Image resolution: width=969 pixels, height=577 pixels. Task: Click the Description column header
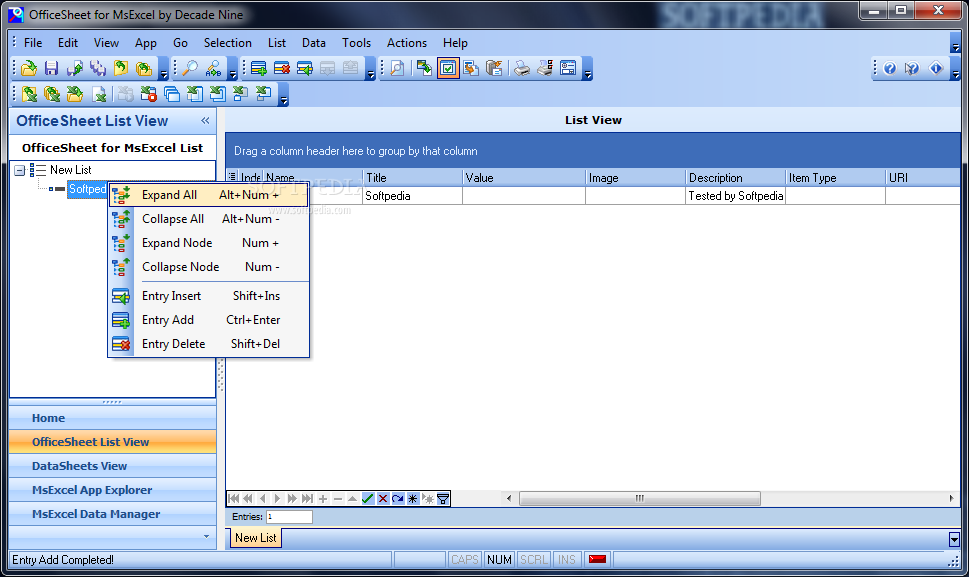[735, 178]
